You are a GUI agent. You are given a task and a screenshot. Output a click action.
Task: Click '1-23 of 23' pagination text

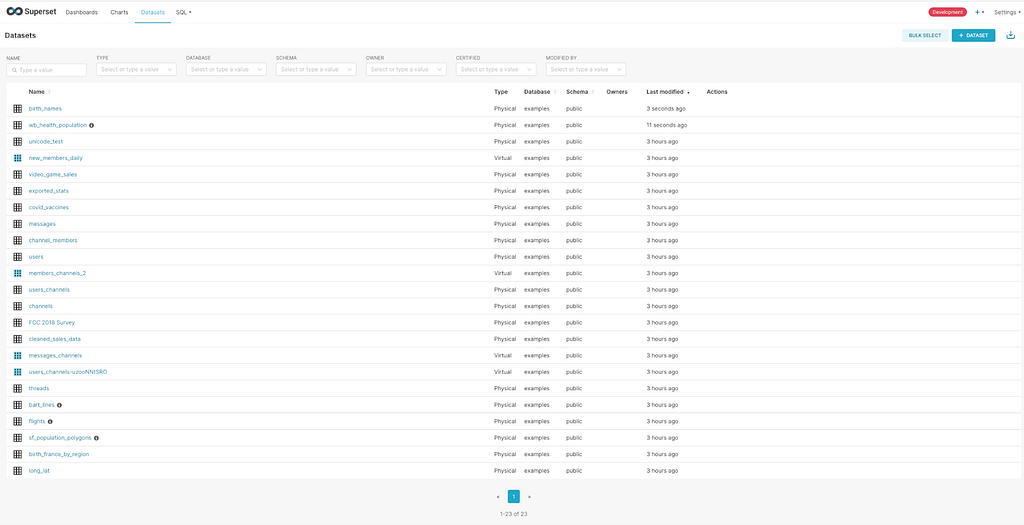pos(513,514)
